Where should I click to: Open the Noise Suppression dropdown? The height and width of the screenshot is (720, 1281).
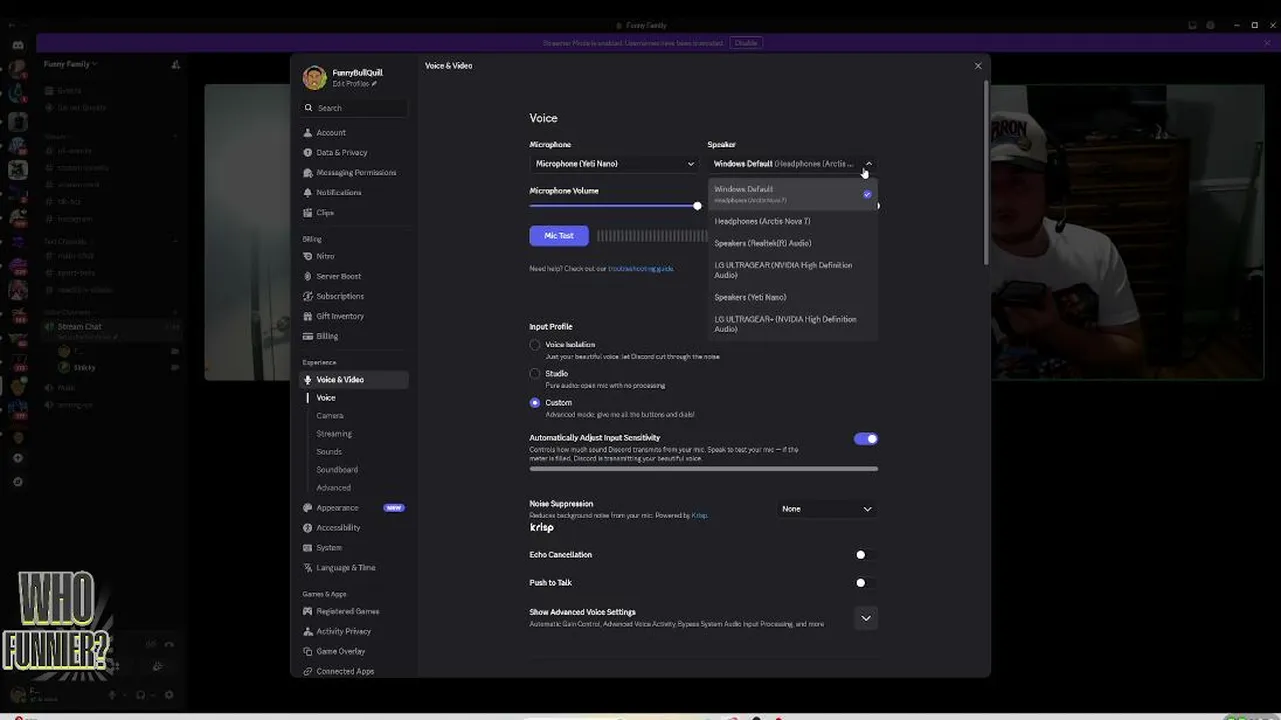[x=827, y=509]
